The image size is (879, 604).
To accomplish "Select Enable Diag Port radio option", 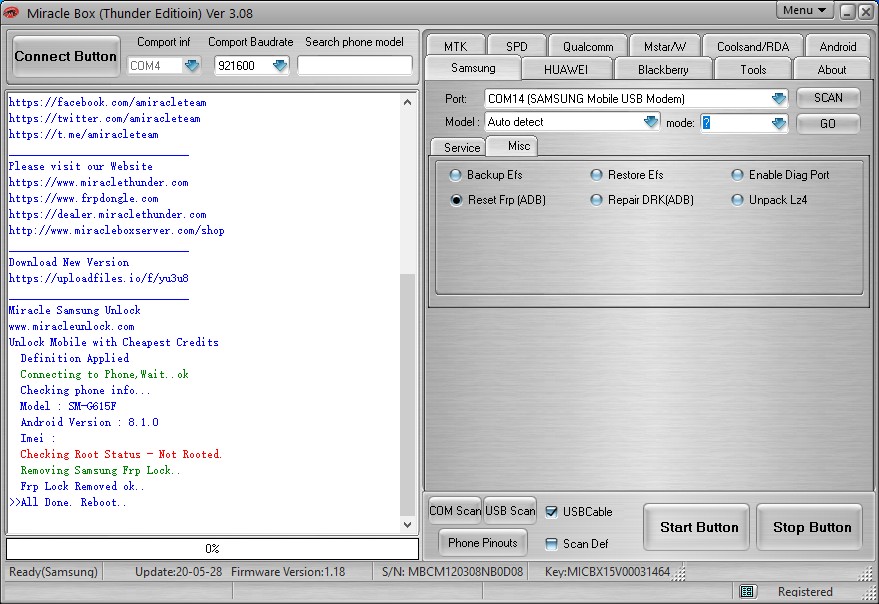I will 780,175.
